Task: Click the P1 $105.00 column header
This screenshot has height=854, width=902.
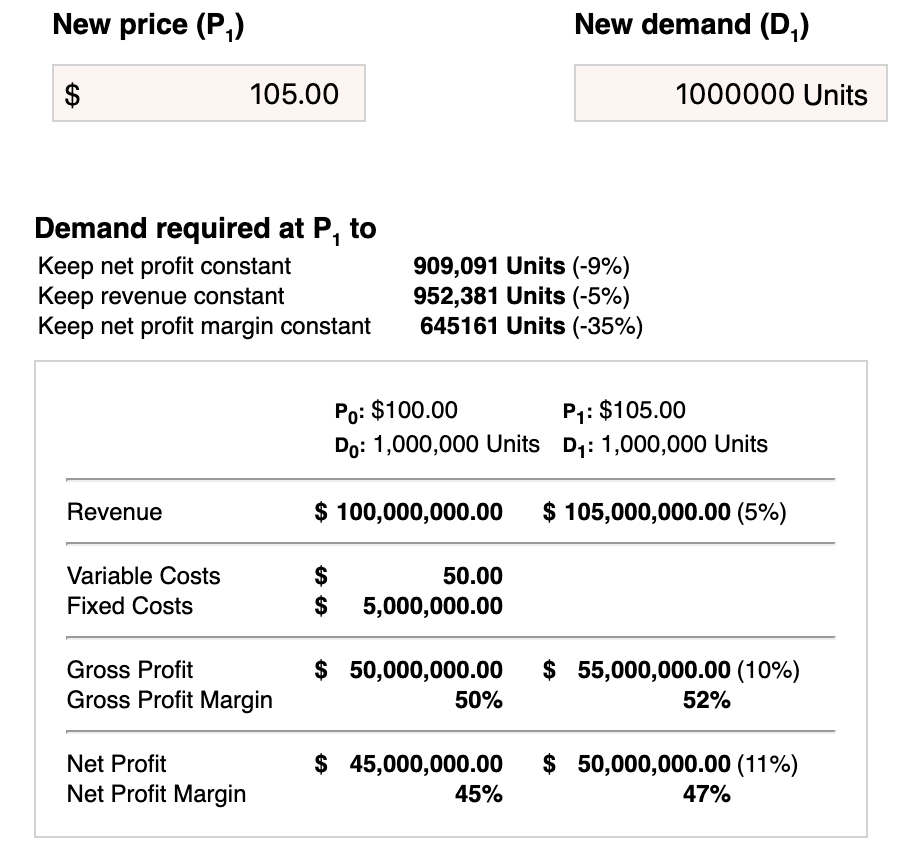Action: pyautogui.click(x=625, y=410)
